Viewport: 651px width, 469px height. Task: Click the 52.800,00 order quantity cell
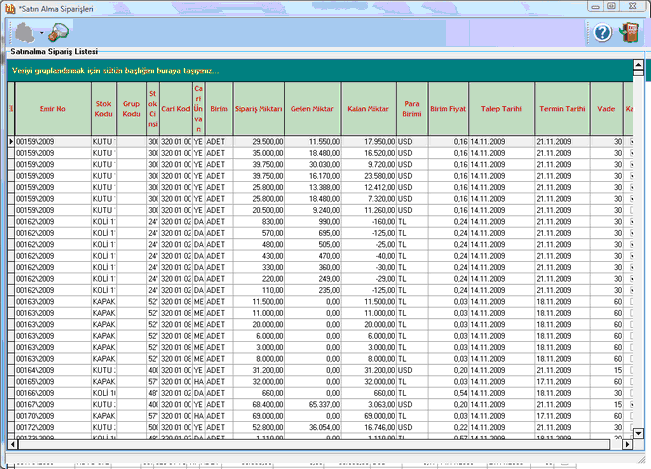click(259, 427)
